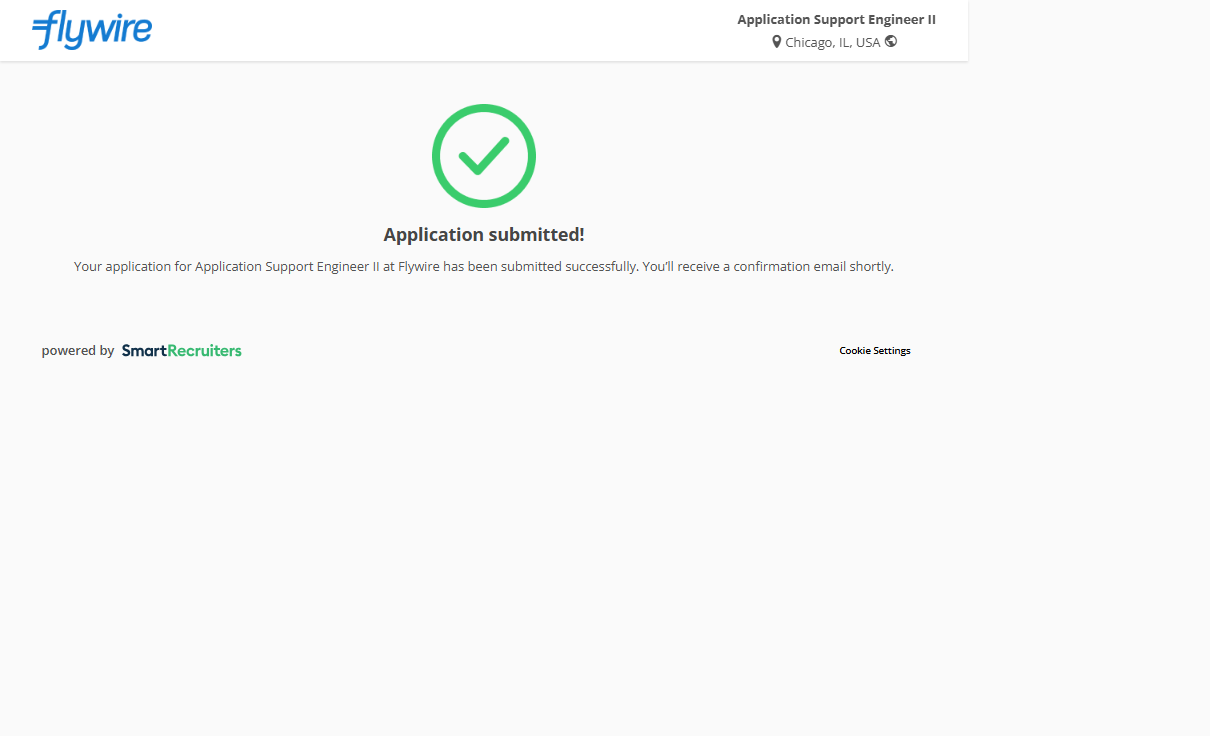This screenshot has height=736, width=1210.
Task: Click the word 'Recruiters' in the green footer logo
Action: (205, 351)
